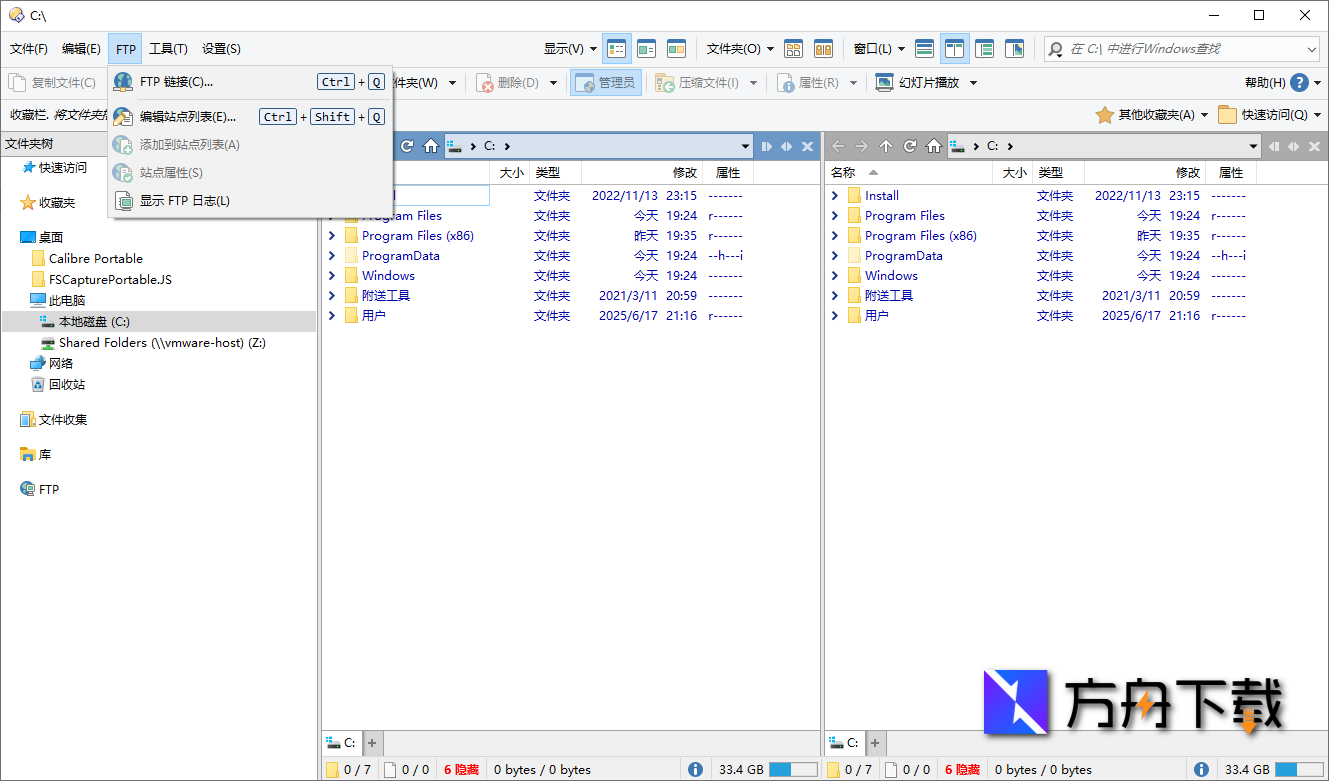Click the Home icon in the breadcrumb bar
The width and height of the screenshot is (1329, 781).
pyautogui.click(x=431, y=145)
